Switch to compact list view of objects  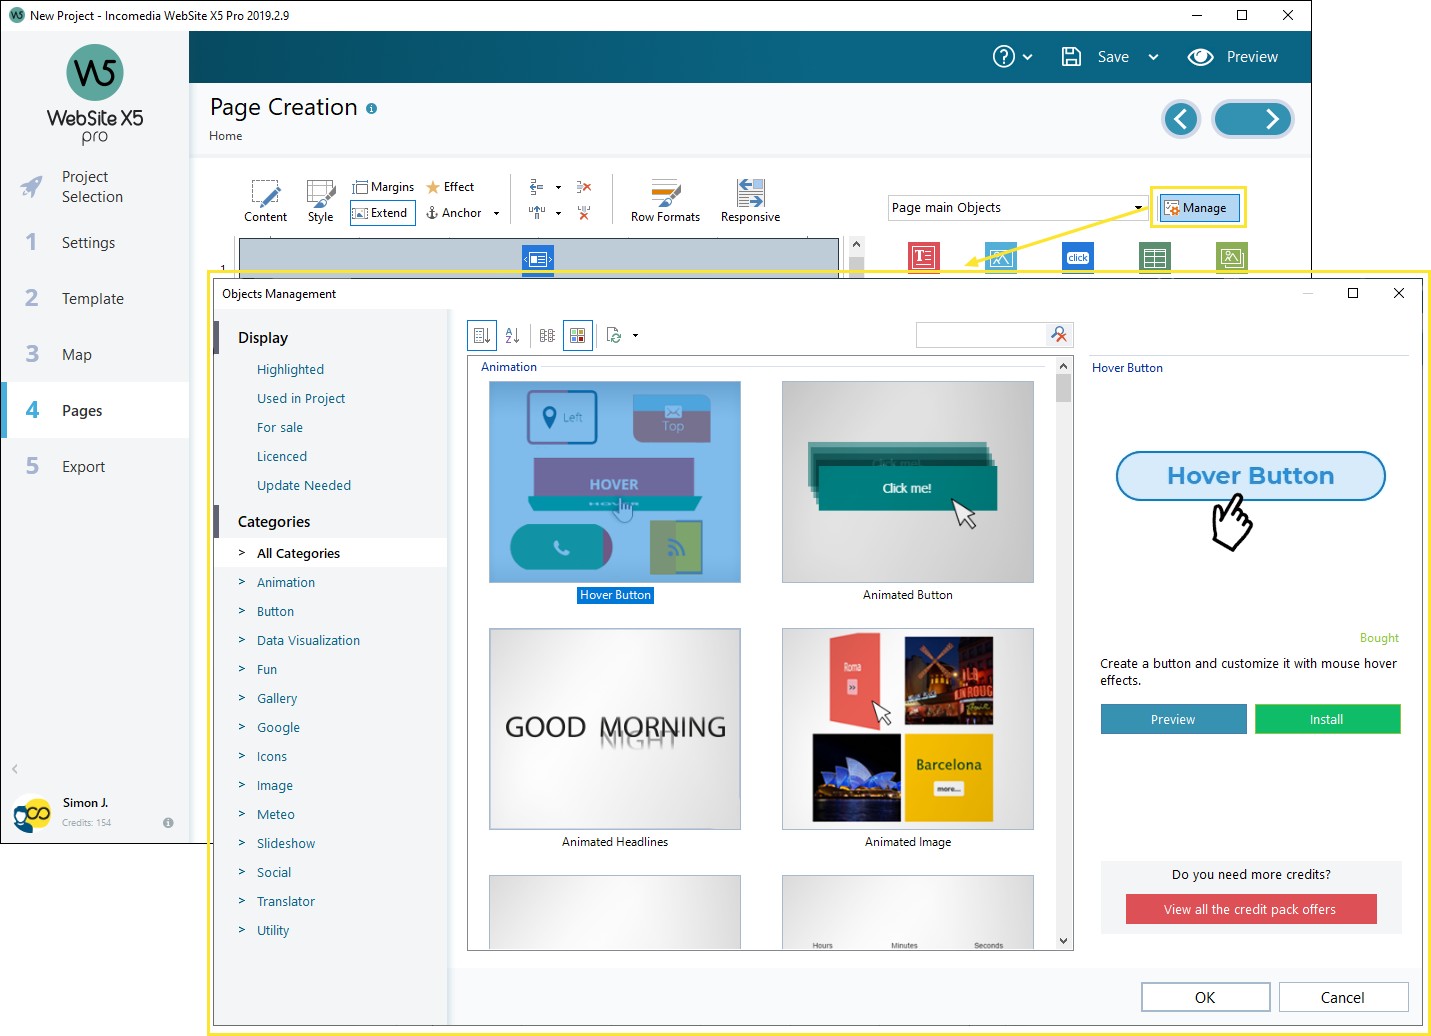[546, 335]
